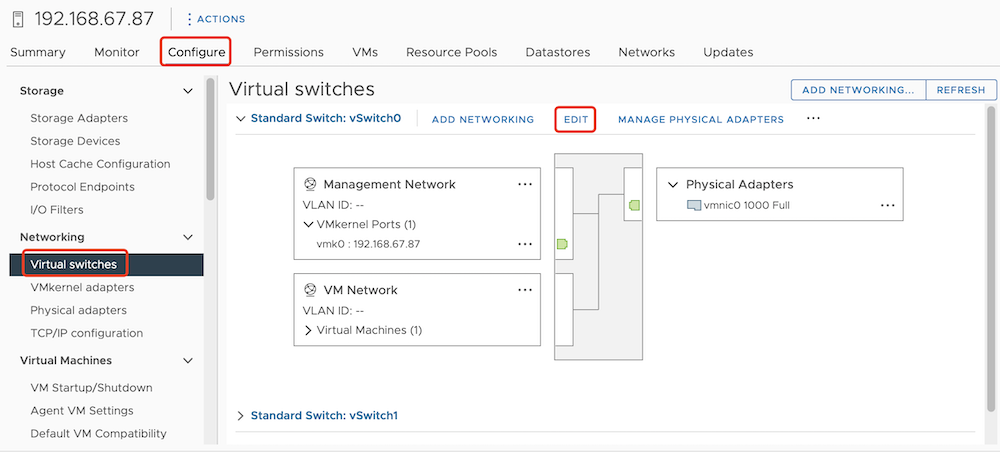Click the host icon beside 192.168.67.87
This screenshot has width=1000, height=452.
17,19
